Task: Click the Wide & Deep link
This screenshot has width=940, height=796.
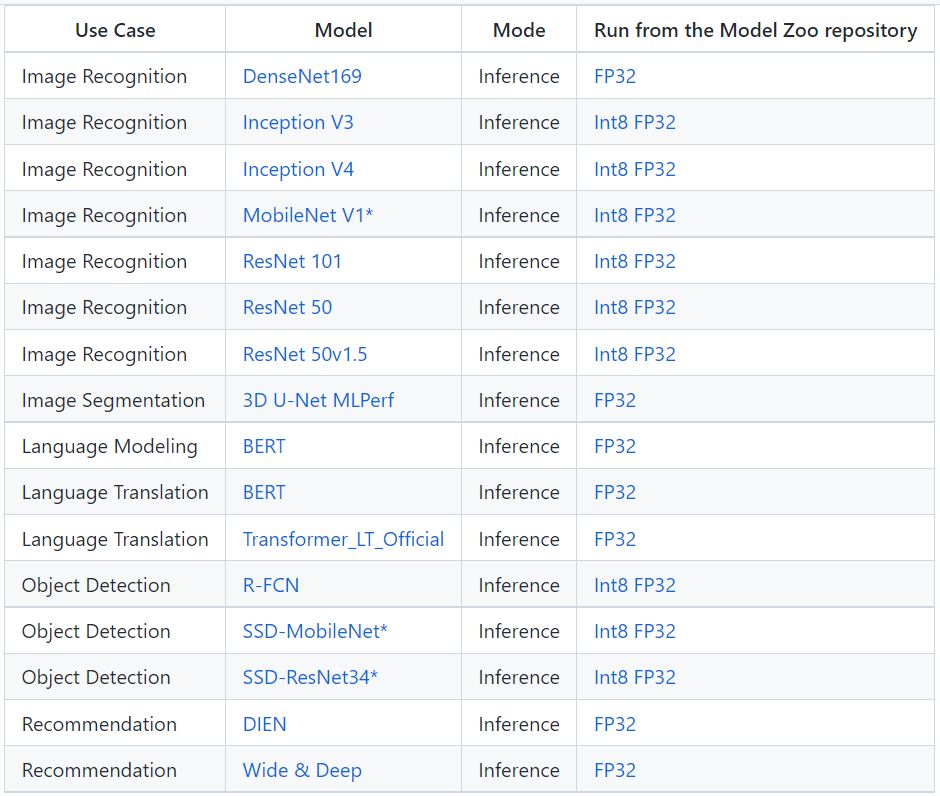Action: coord(302,770)
